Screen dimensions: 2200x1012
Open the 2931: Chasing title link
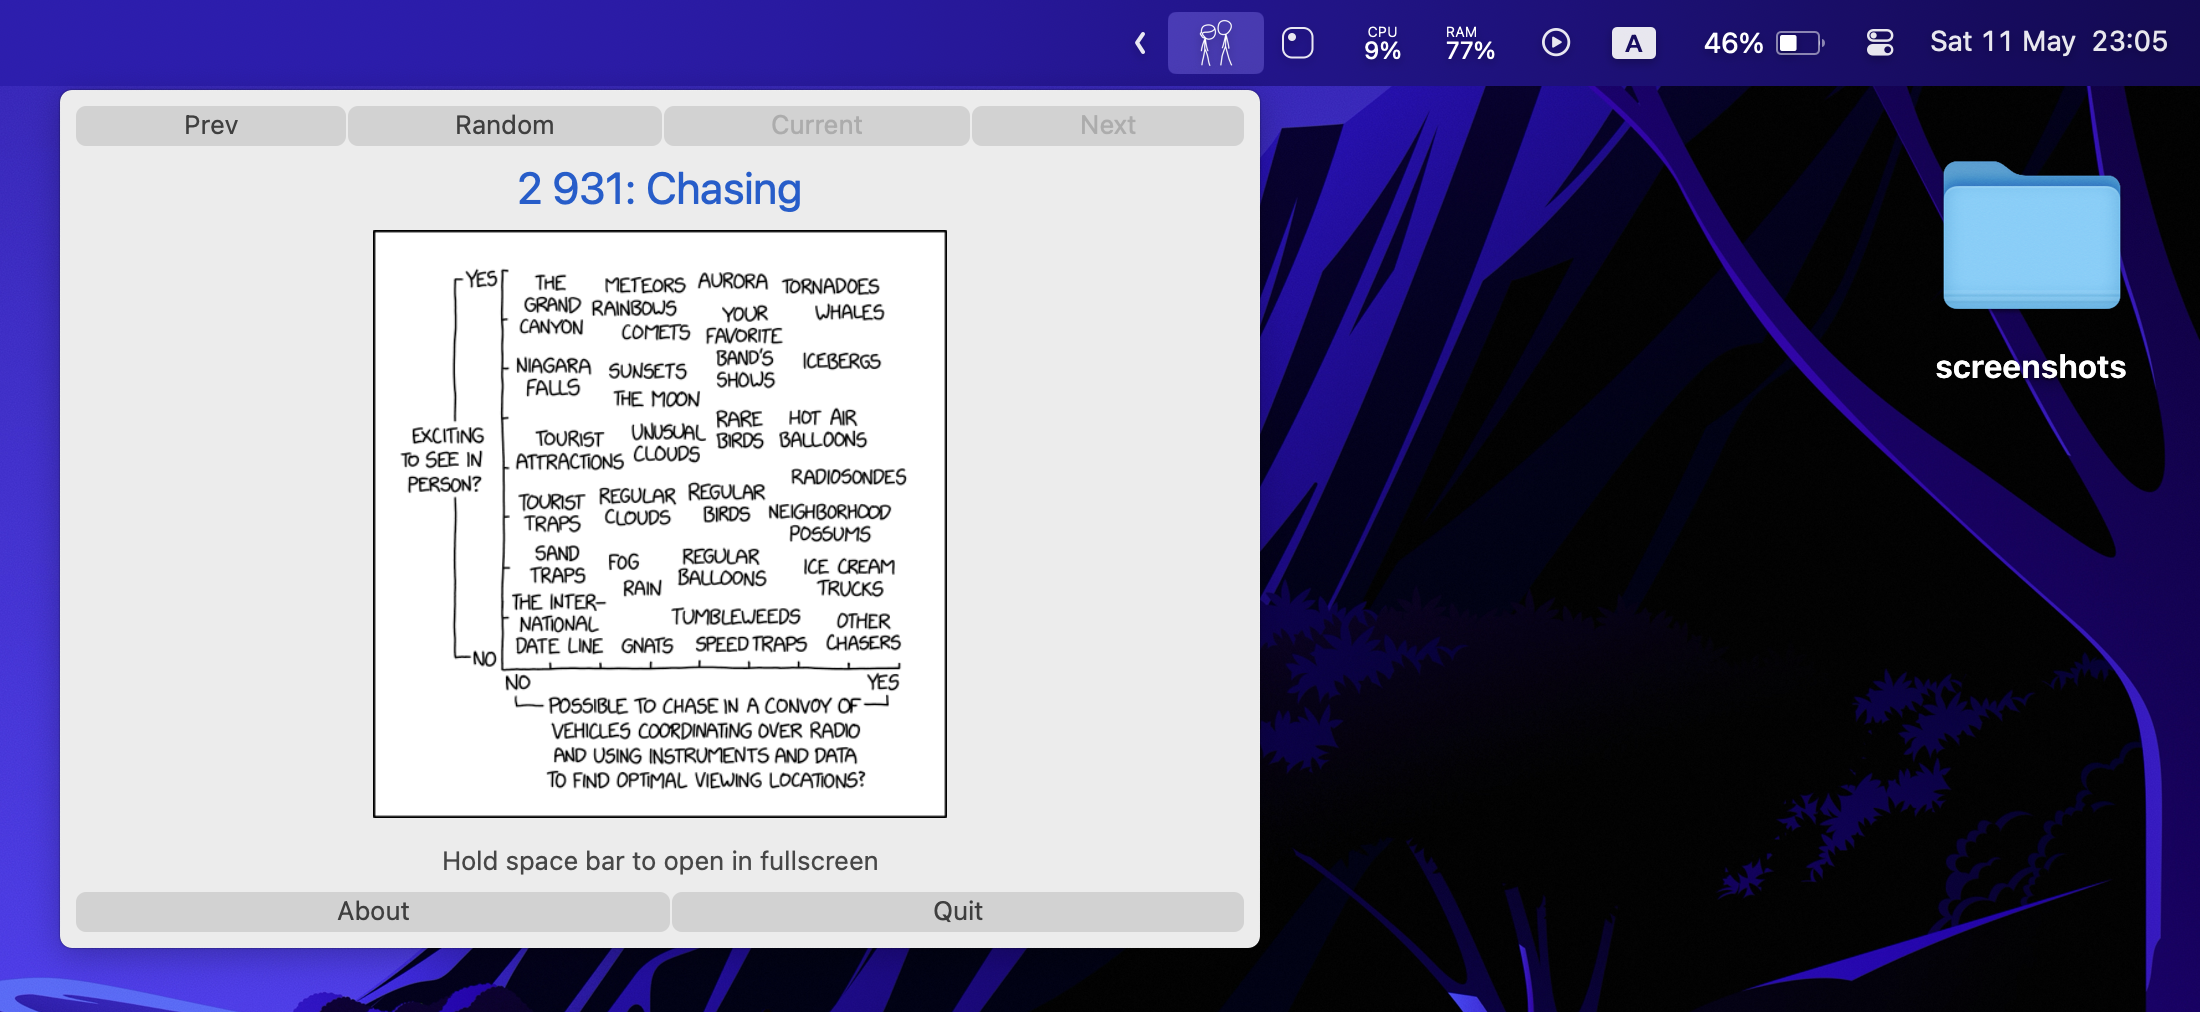(x=659, y=189)
